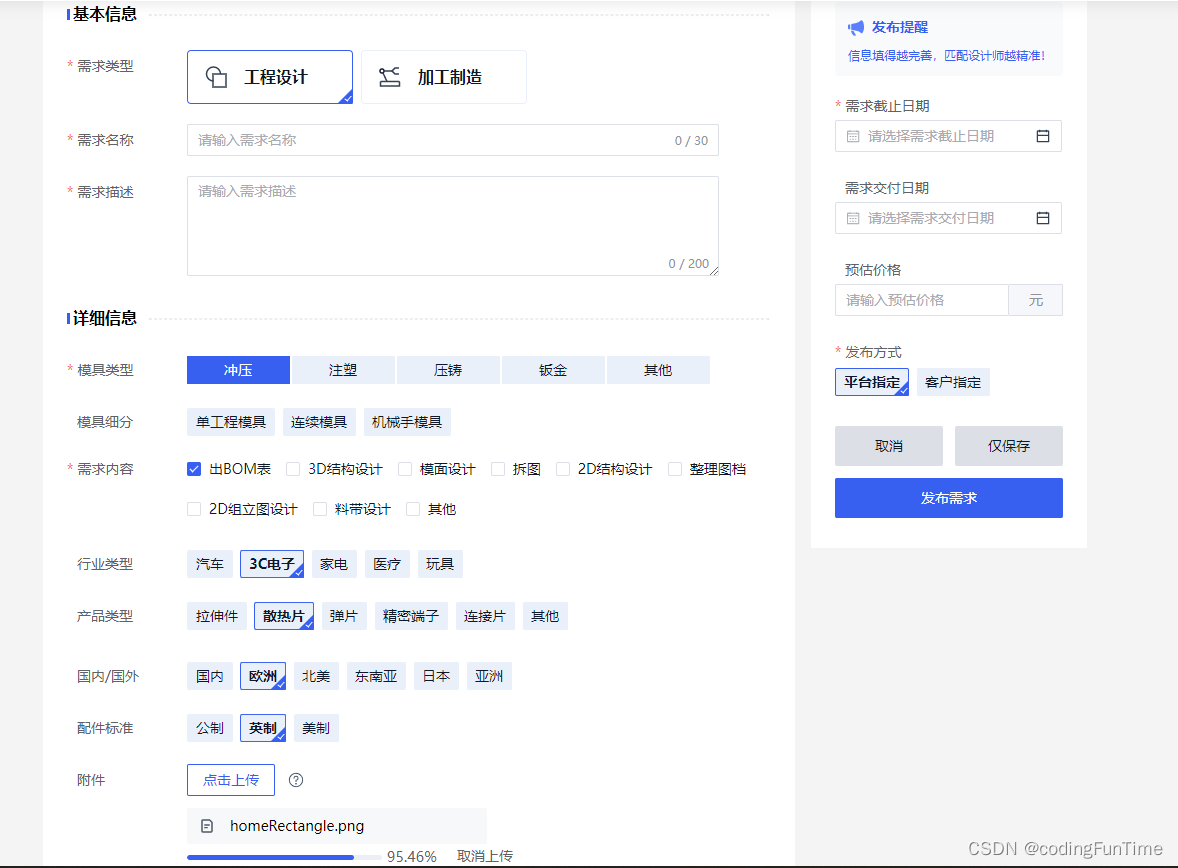This screenshot has height=868, width=1178.
Task: Check the 2D结构设计 checkbox
Action: [x=563, y=469]
